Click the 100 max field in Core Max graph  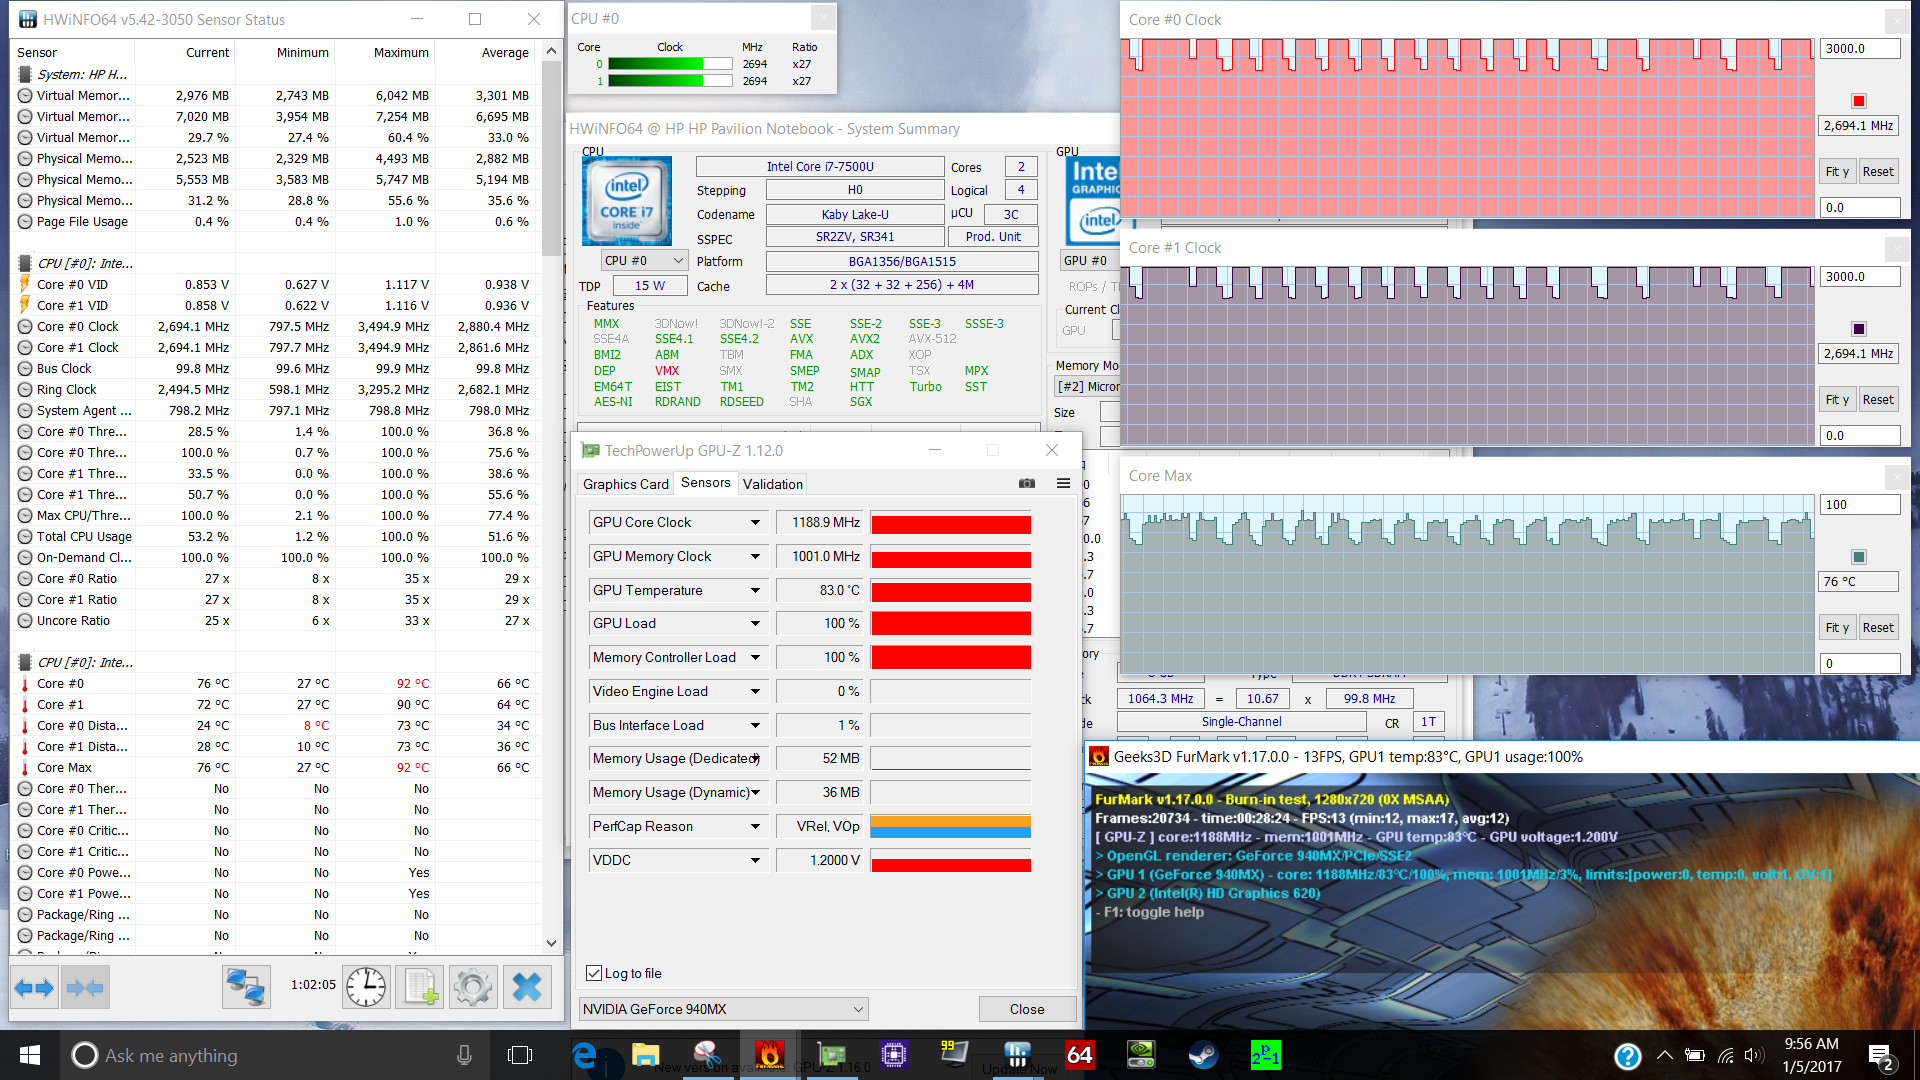point(1860,504)
